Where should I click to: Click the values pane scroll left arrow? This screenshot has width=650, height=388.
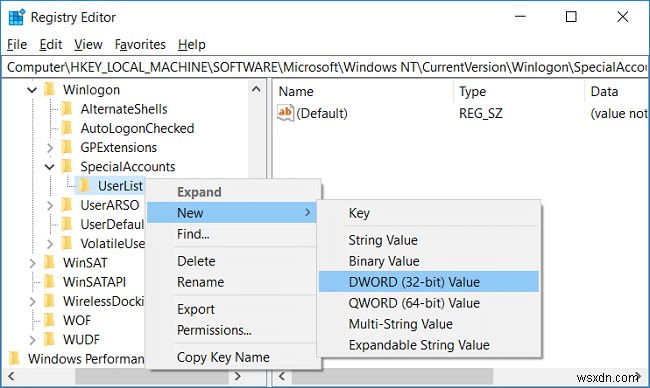coord(282,376)
